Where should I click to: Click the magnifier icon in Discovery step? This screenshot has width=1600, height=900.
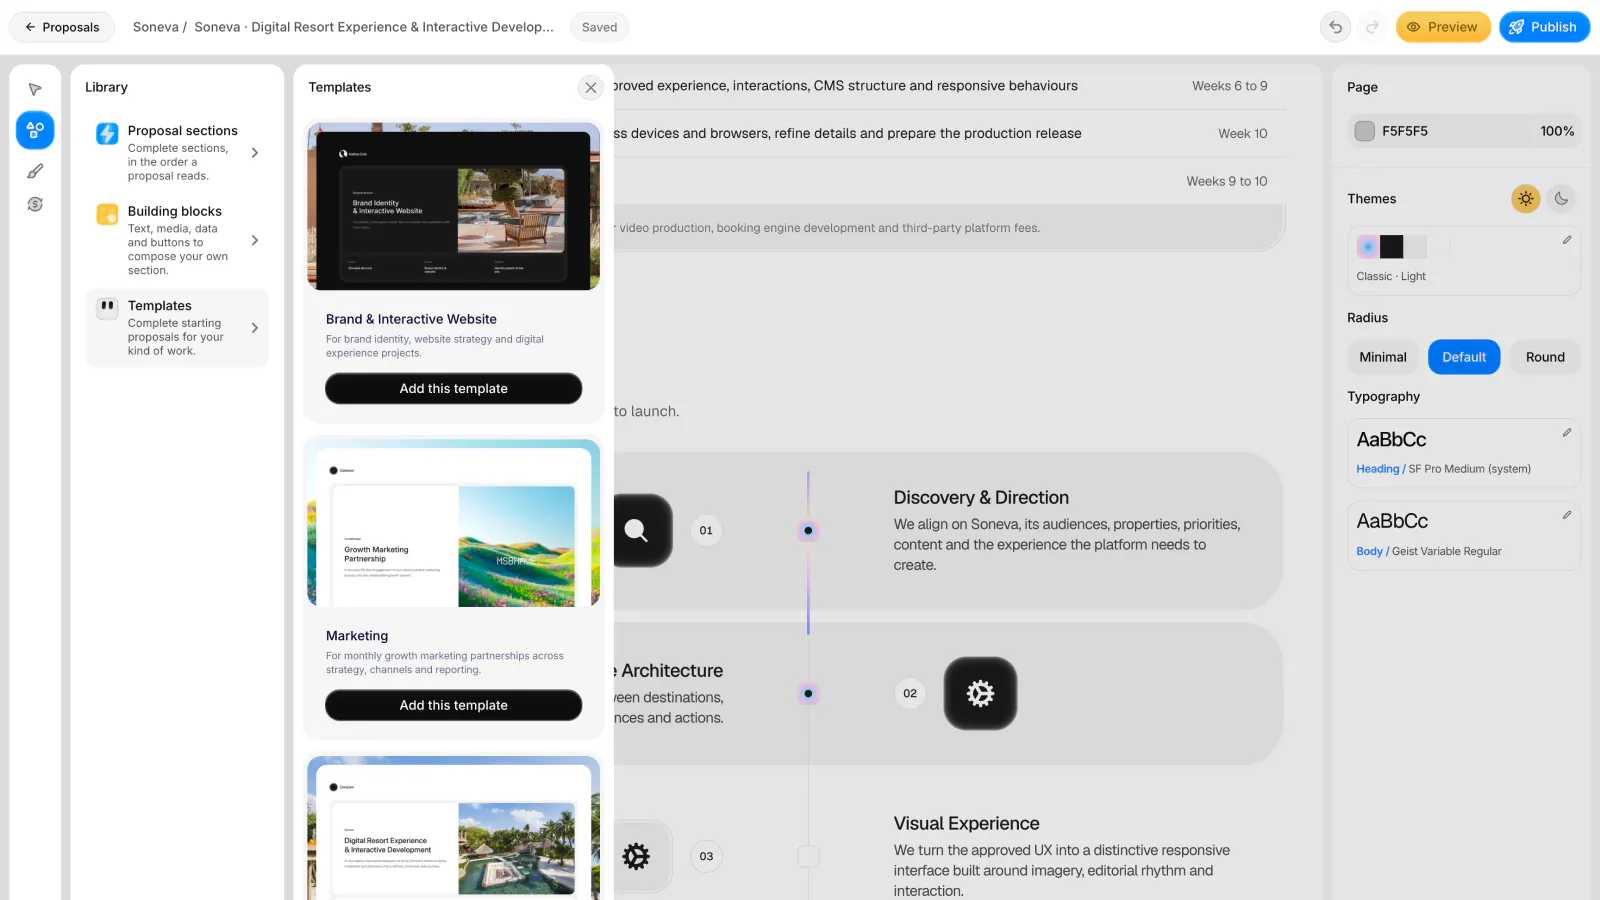637,530
